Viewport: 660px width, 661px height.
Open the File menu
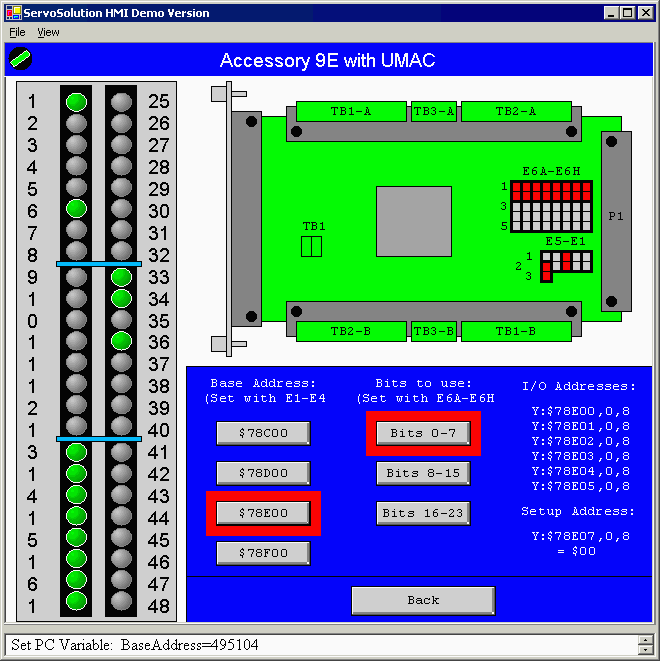pyautogui.click(x=18, y=32)
